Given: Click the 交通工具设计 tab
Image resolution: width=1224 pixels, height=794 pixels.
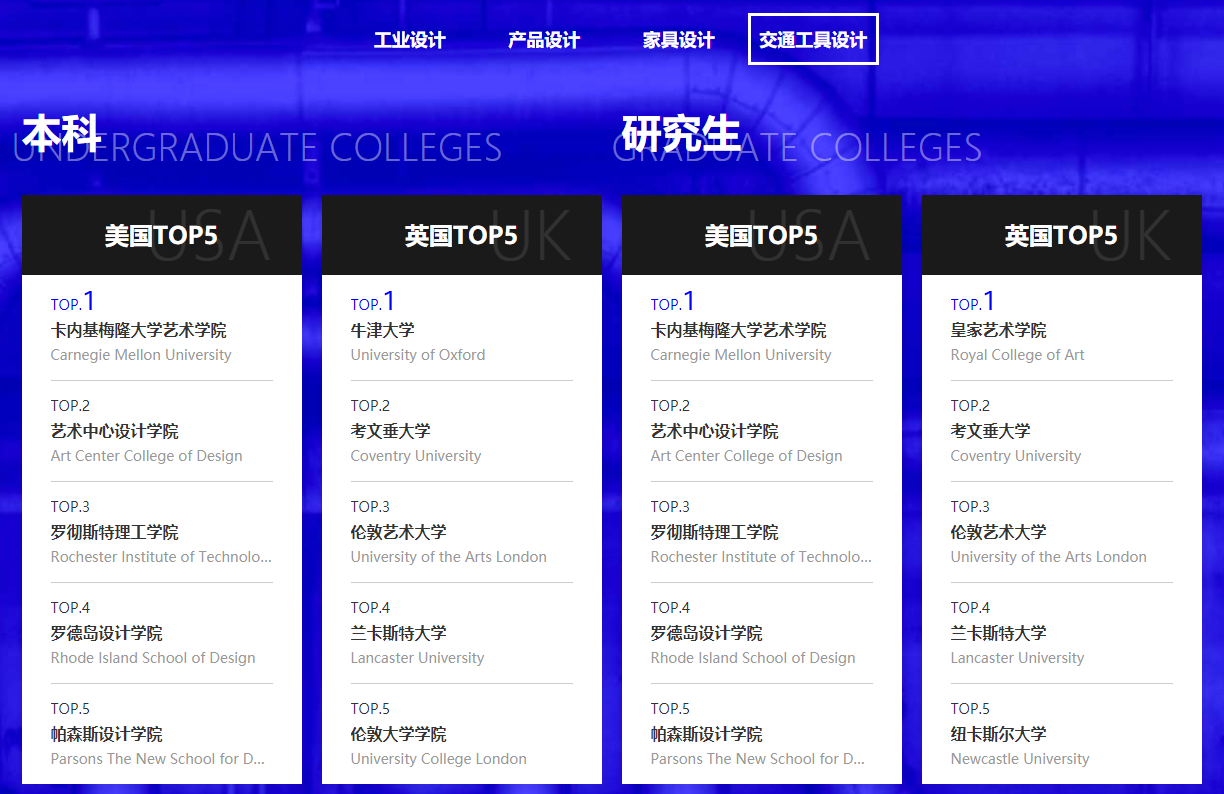Looking at the screenshot, I should click(x=813, y=39).
